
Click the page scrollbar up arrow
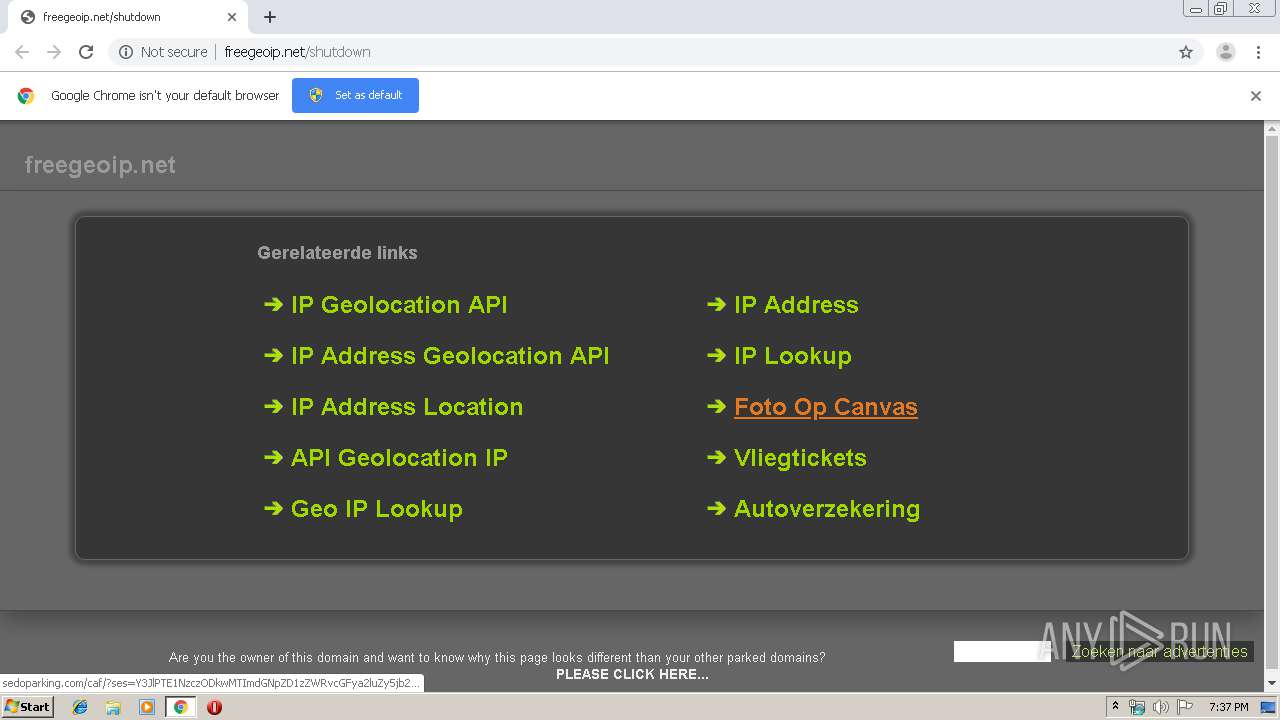click(1272, 129)
